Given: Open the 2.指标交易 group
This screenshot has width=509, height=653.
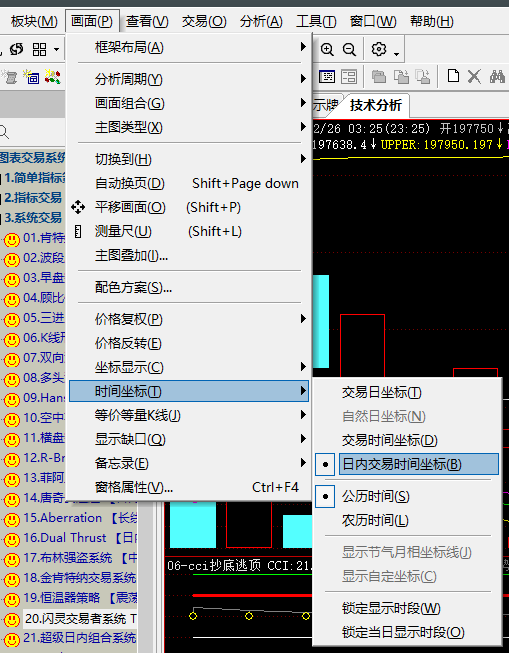Looking at the screenshot, I should 33,198.
